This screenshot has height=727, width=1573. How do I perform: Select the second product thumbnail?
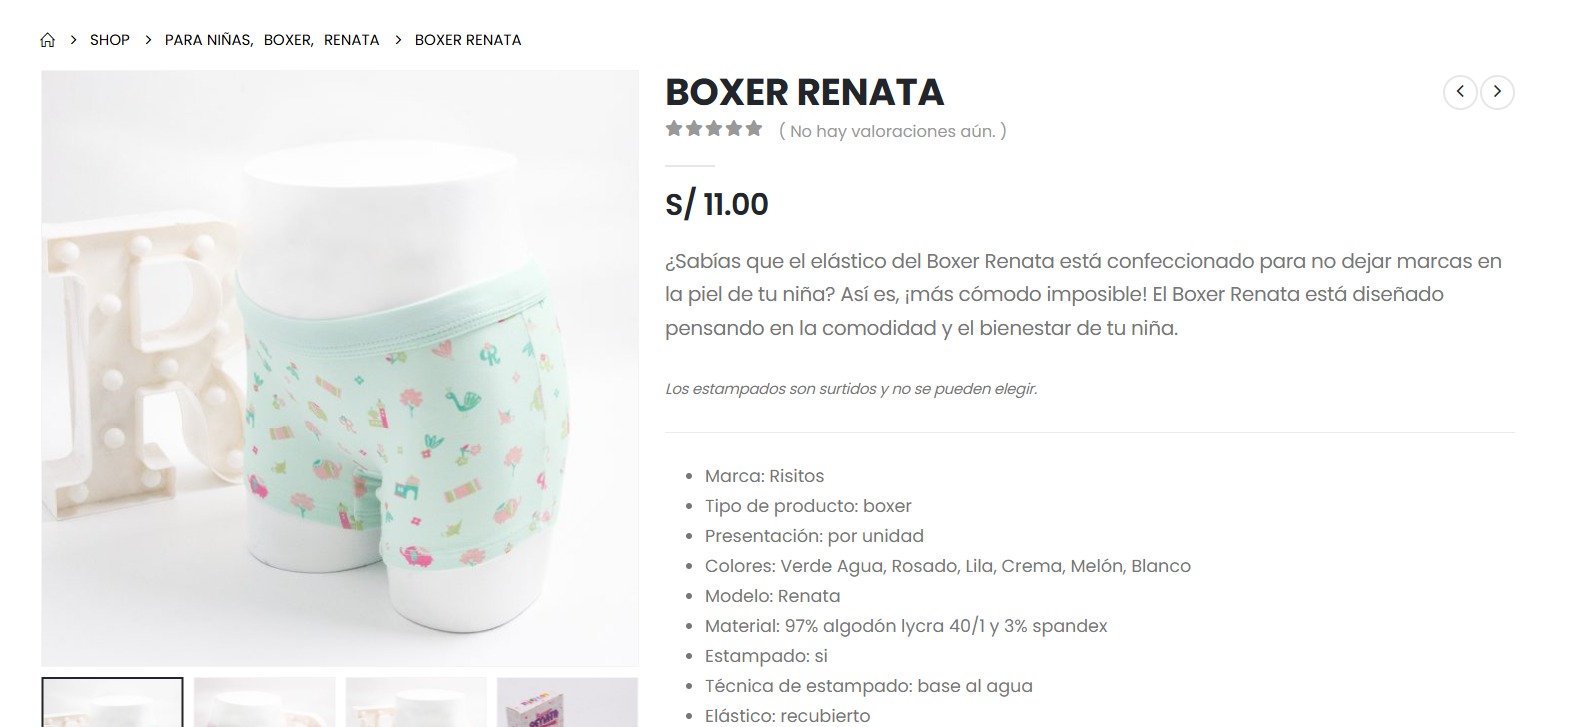coord(264,702)
